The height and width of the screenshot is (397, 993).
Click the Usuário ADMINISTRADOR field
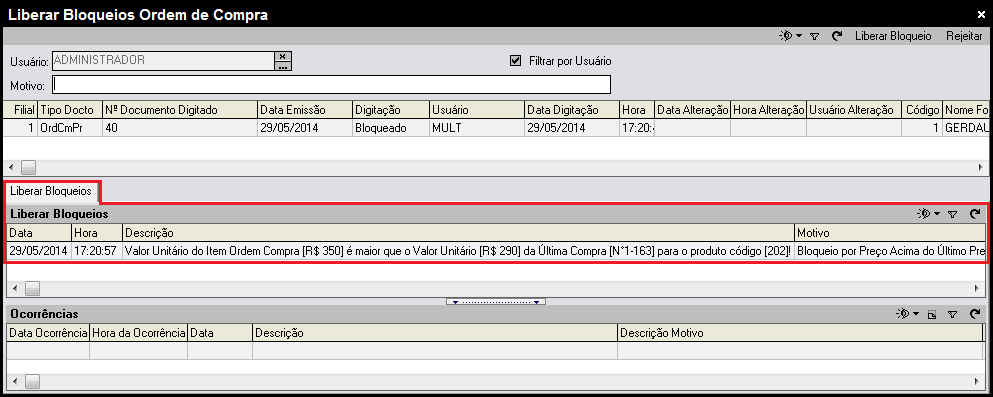click(x=163, y=61)
